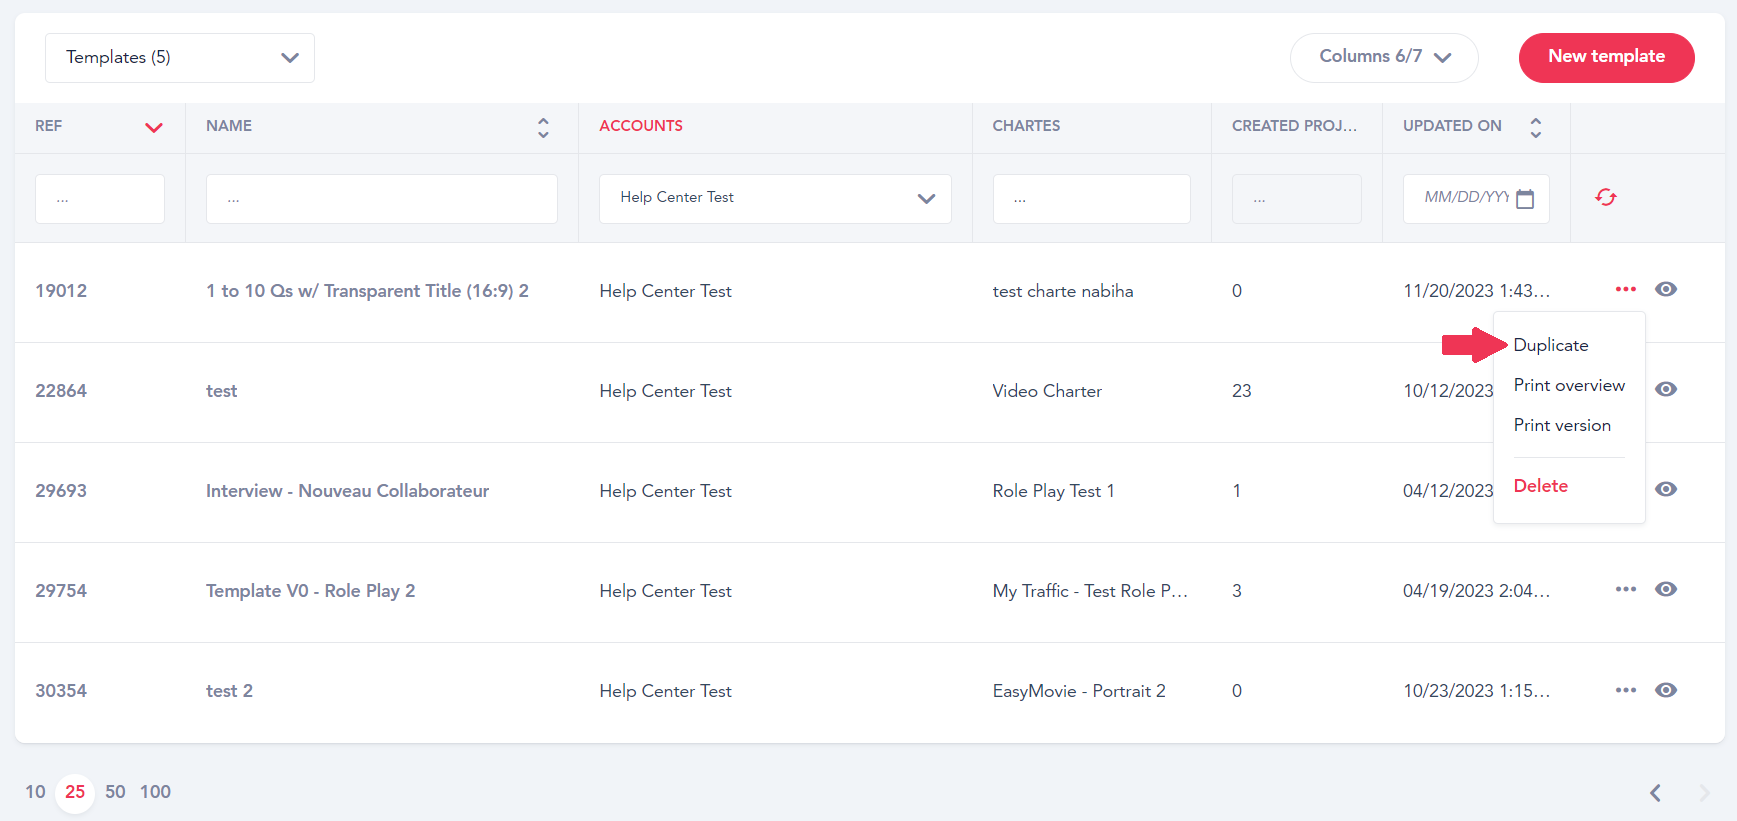Preview template 19012 with eye icon
The width and height of the screenshot is (1737, 821).
(1666, 289)
